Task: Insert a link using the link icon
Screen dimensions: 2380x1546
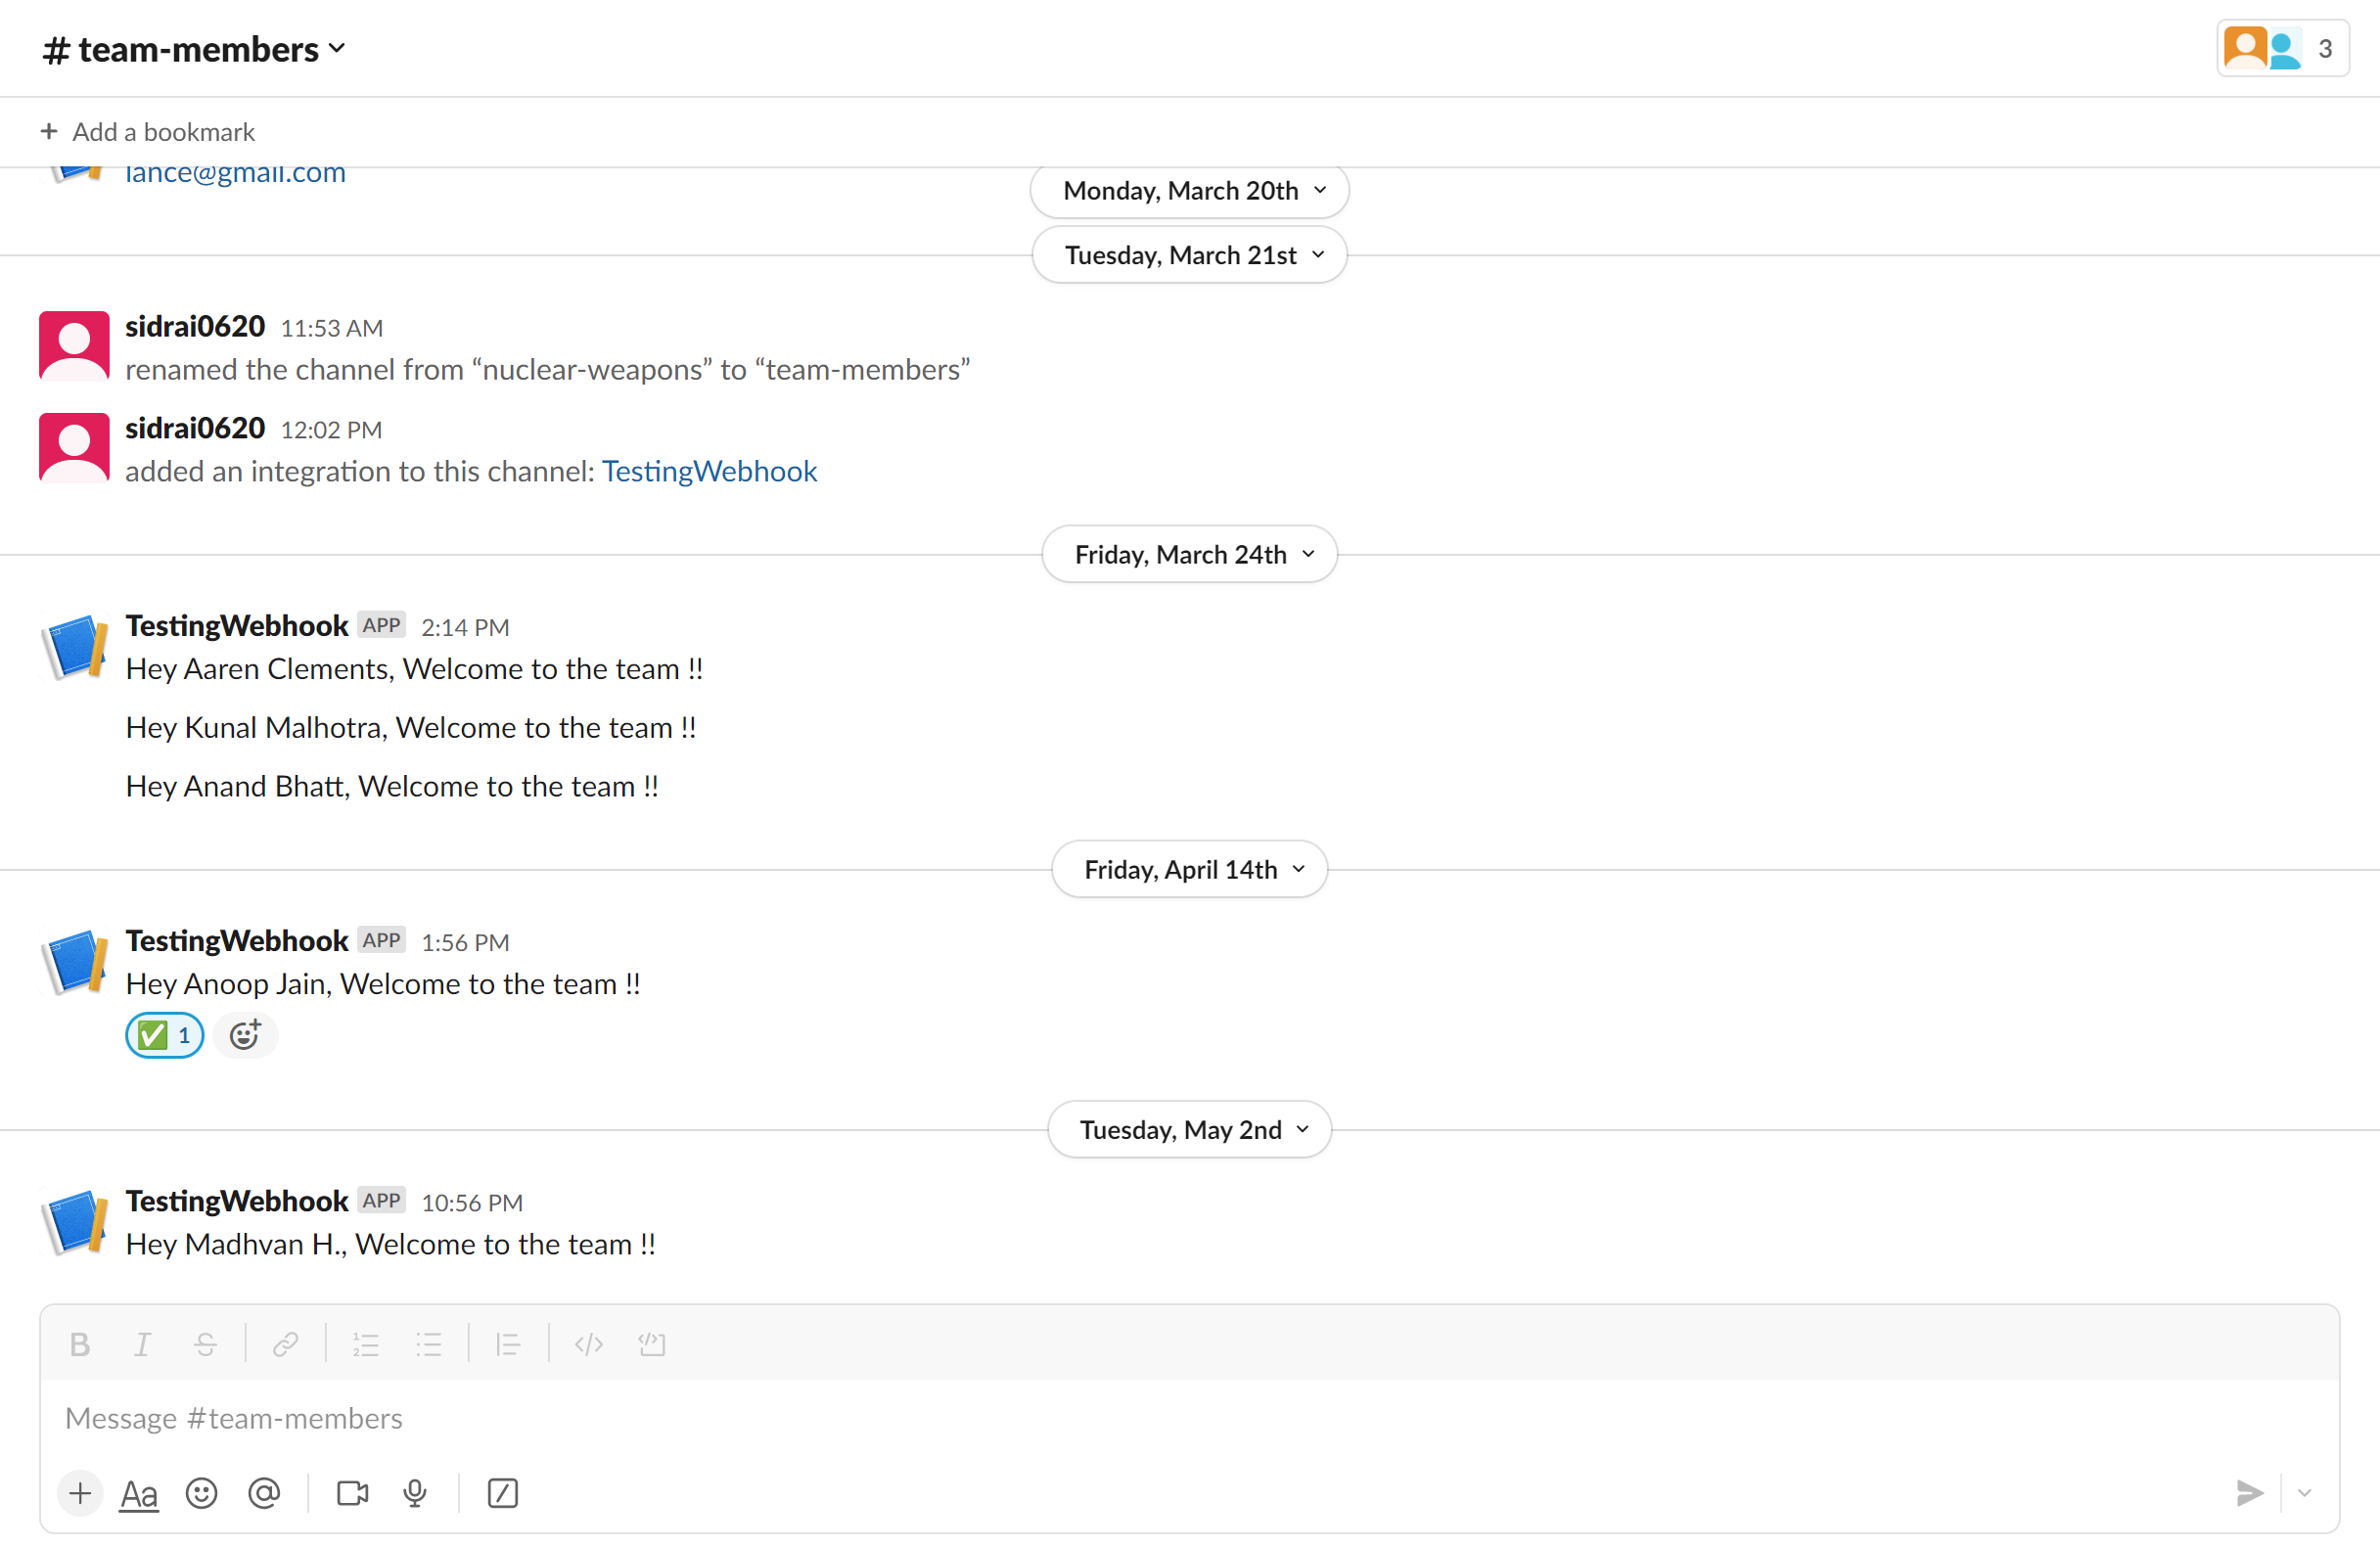Action: coord(285,1344)
